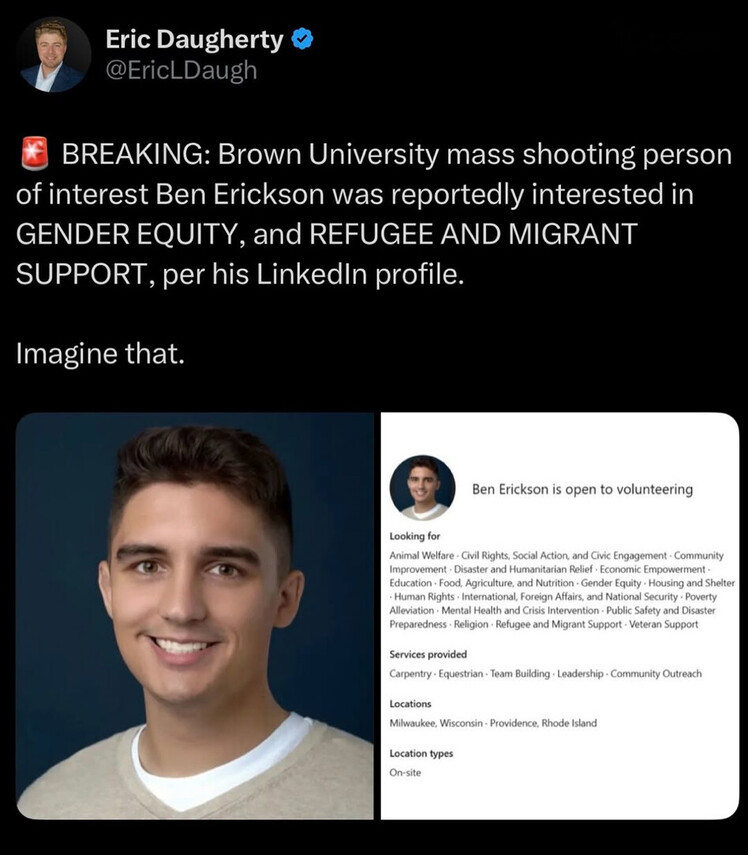748x855 pixels.
Task: Click the word "BREAKING:" in the tweet
Action: [136, 156]
